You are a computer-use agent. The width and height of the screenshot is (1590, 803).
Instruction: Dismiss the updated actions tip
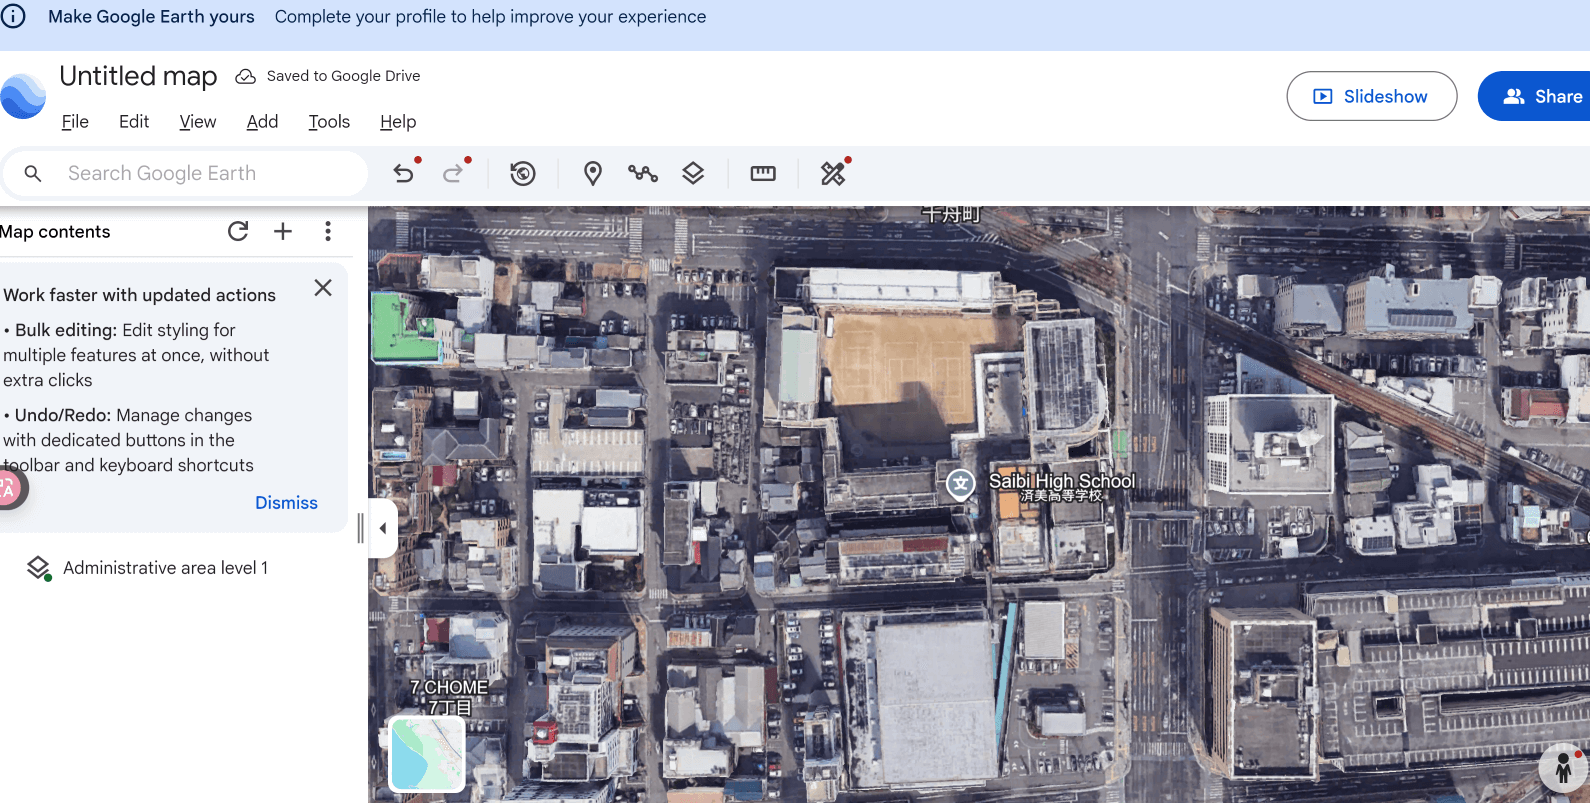pyautogui.click(x=286, y=503)
